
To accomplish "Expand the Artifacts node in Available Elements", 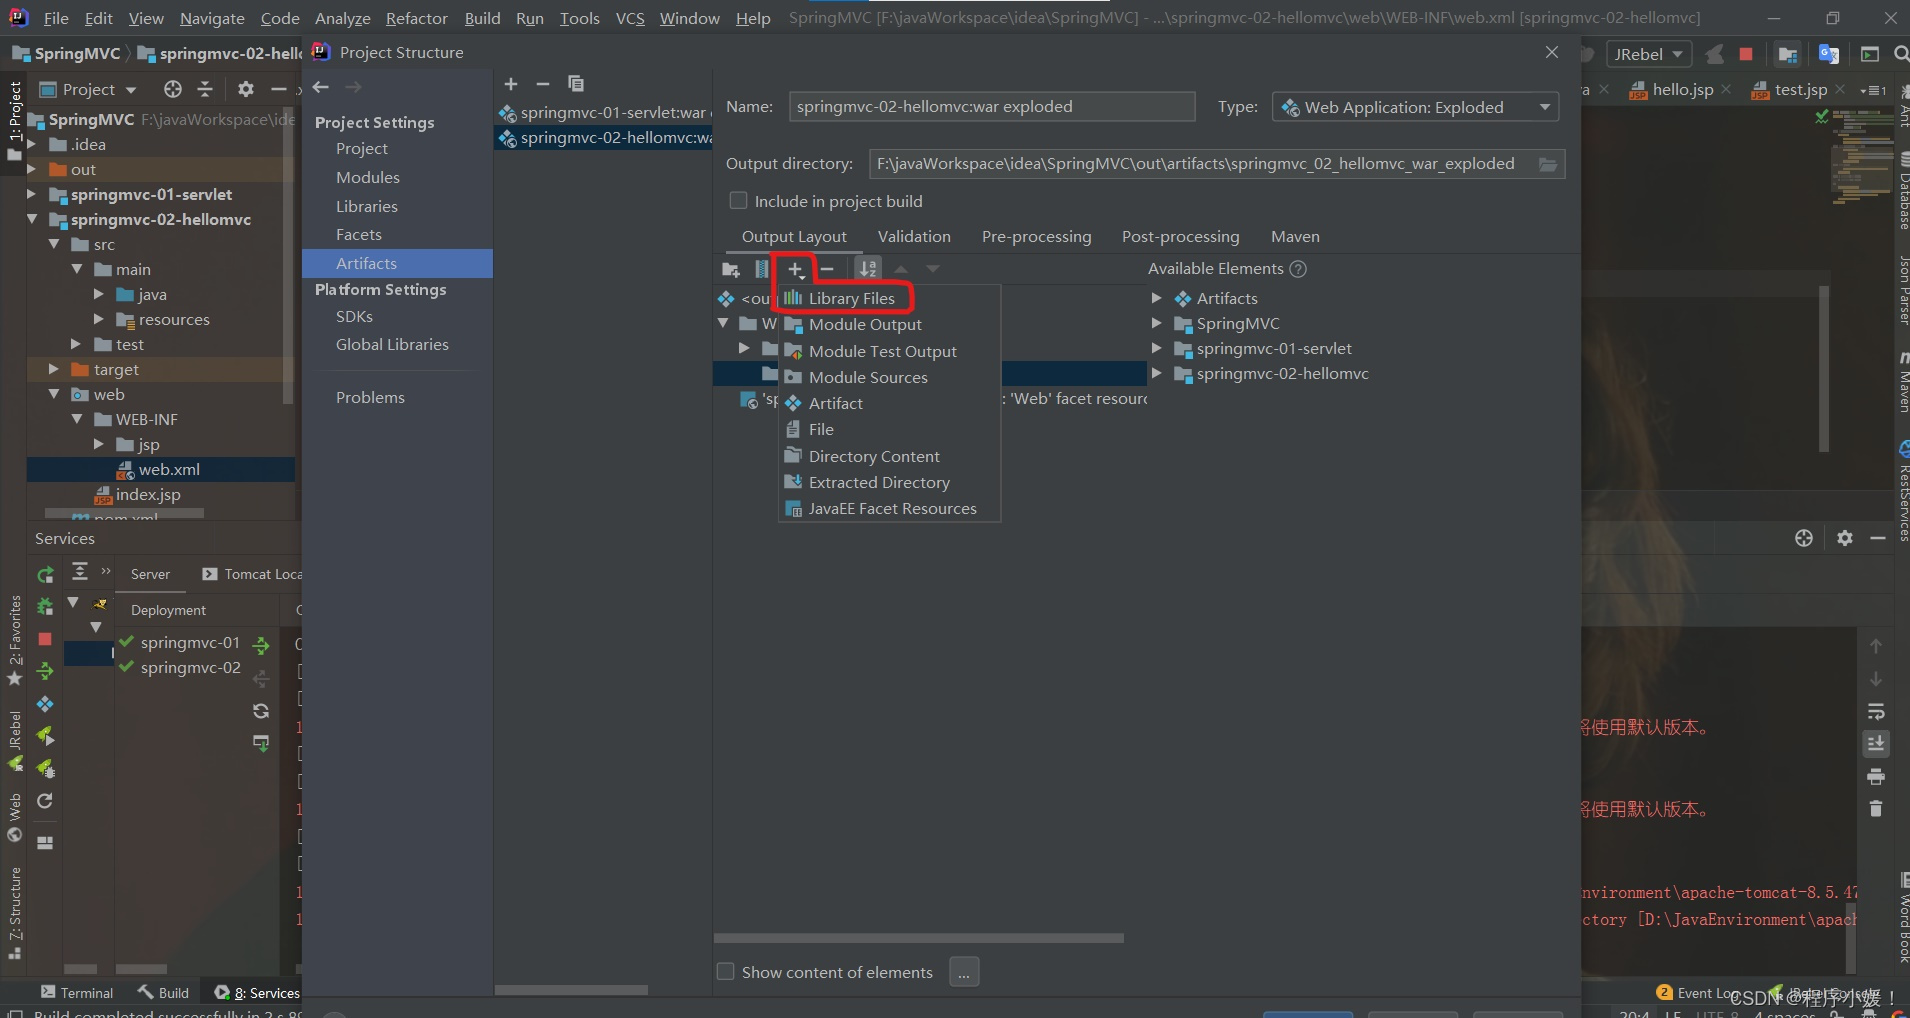I will pos(1156,298).
